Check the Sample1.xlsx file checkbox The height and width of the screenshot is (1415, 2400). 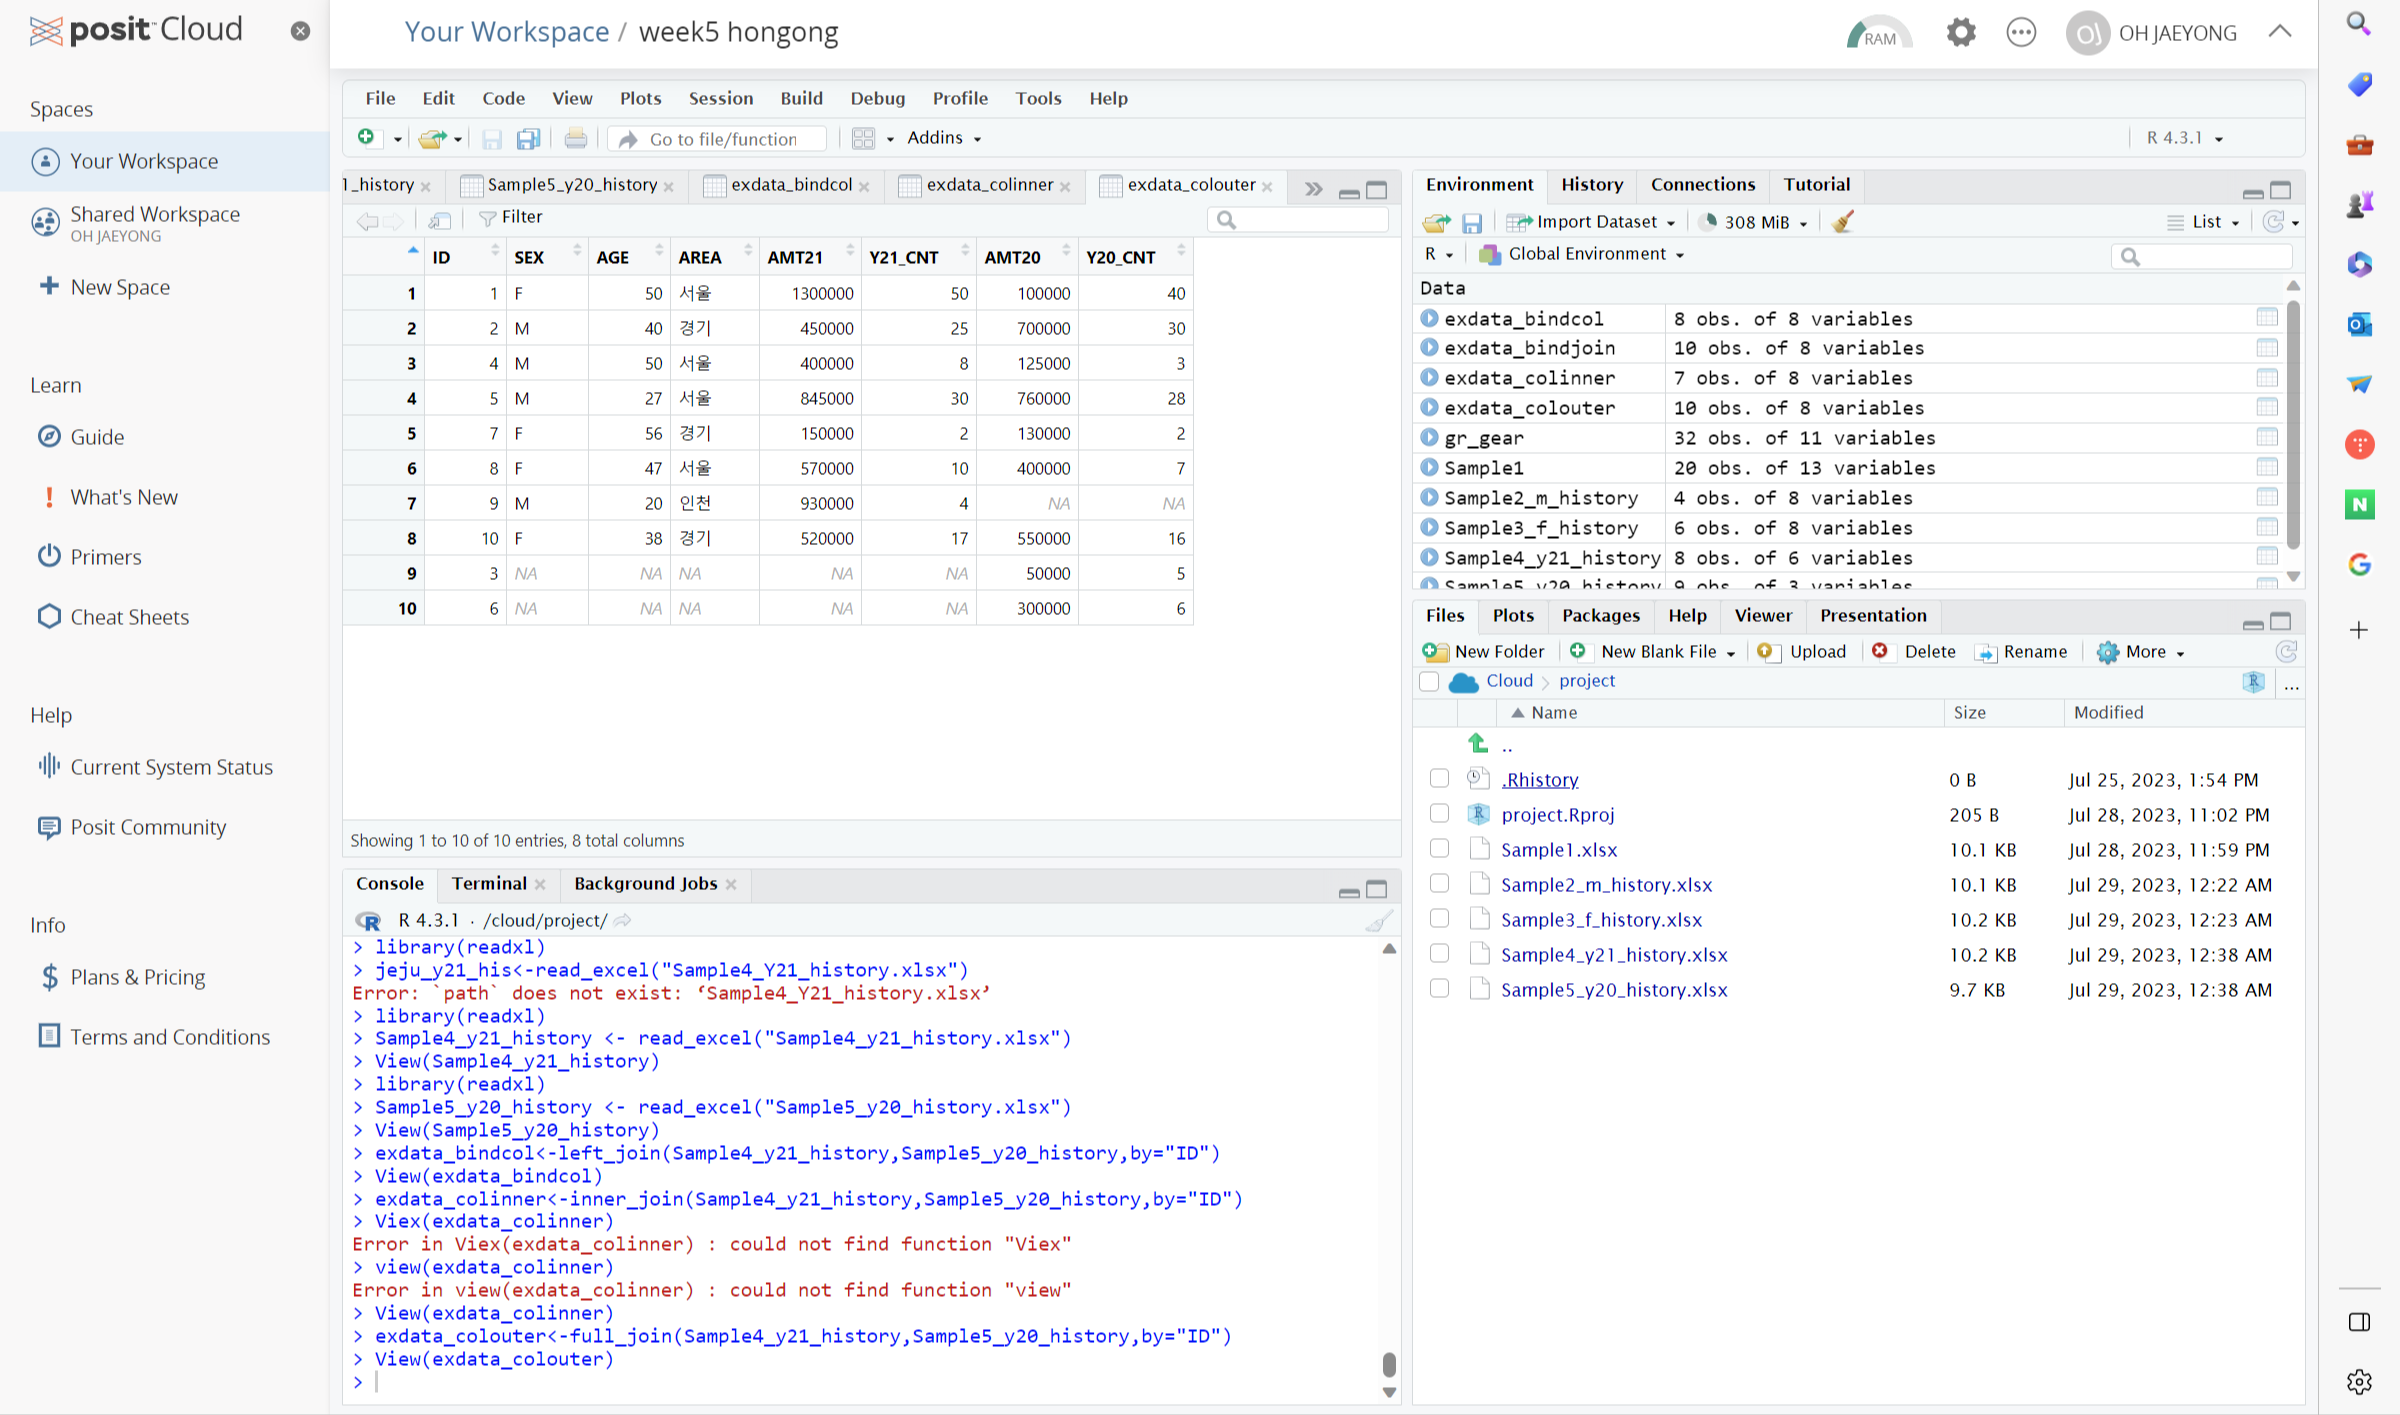(1439, 849)
